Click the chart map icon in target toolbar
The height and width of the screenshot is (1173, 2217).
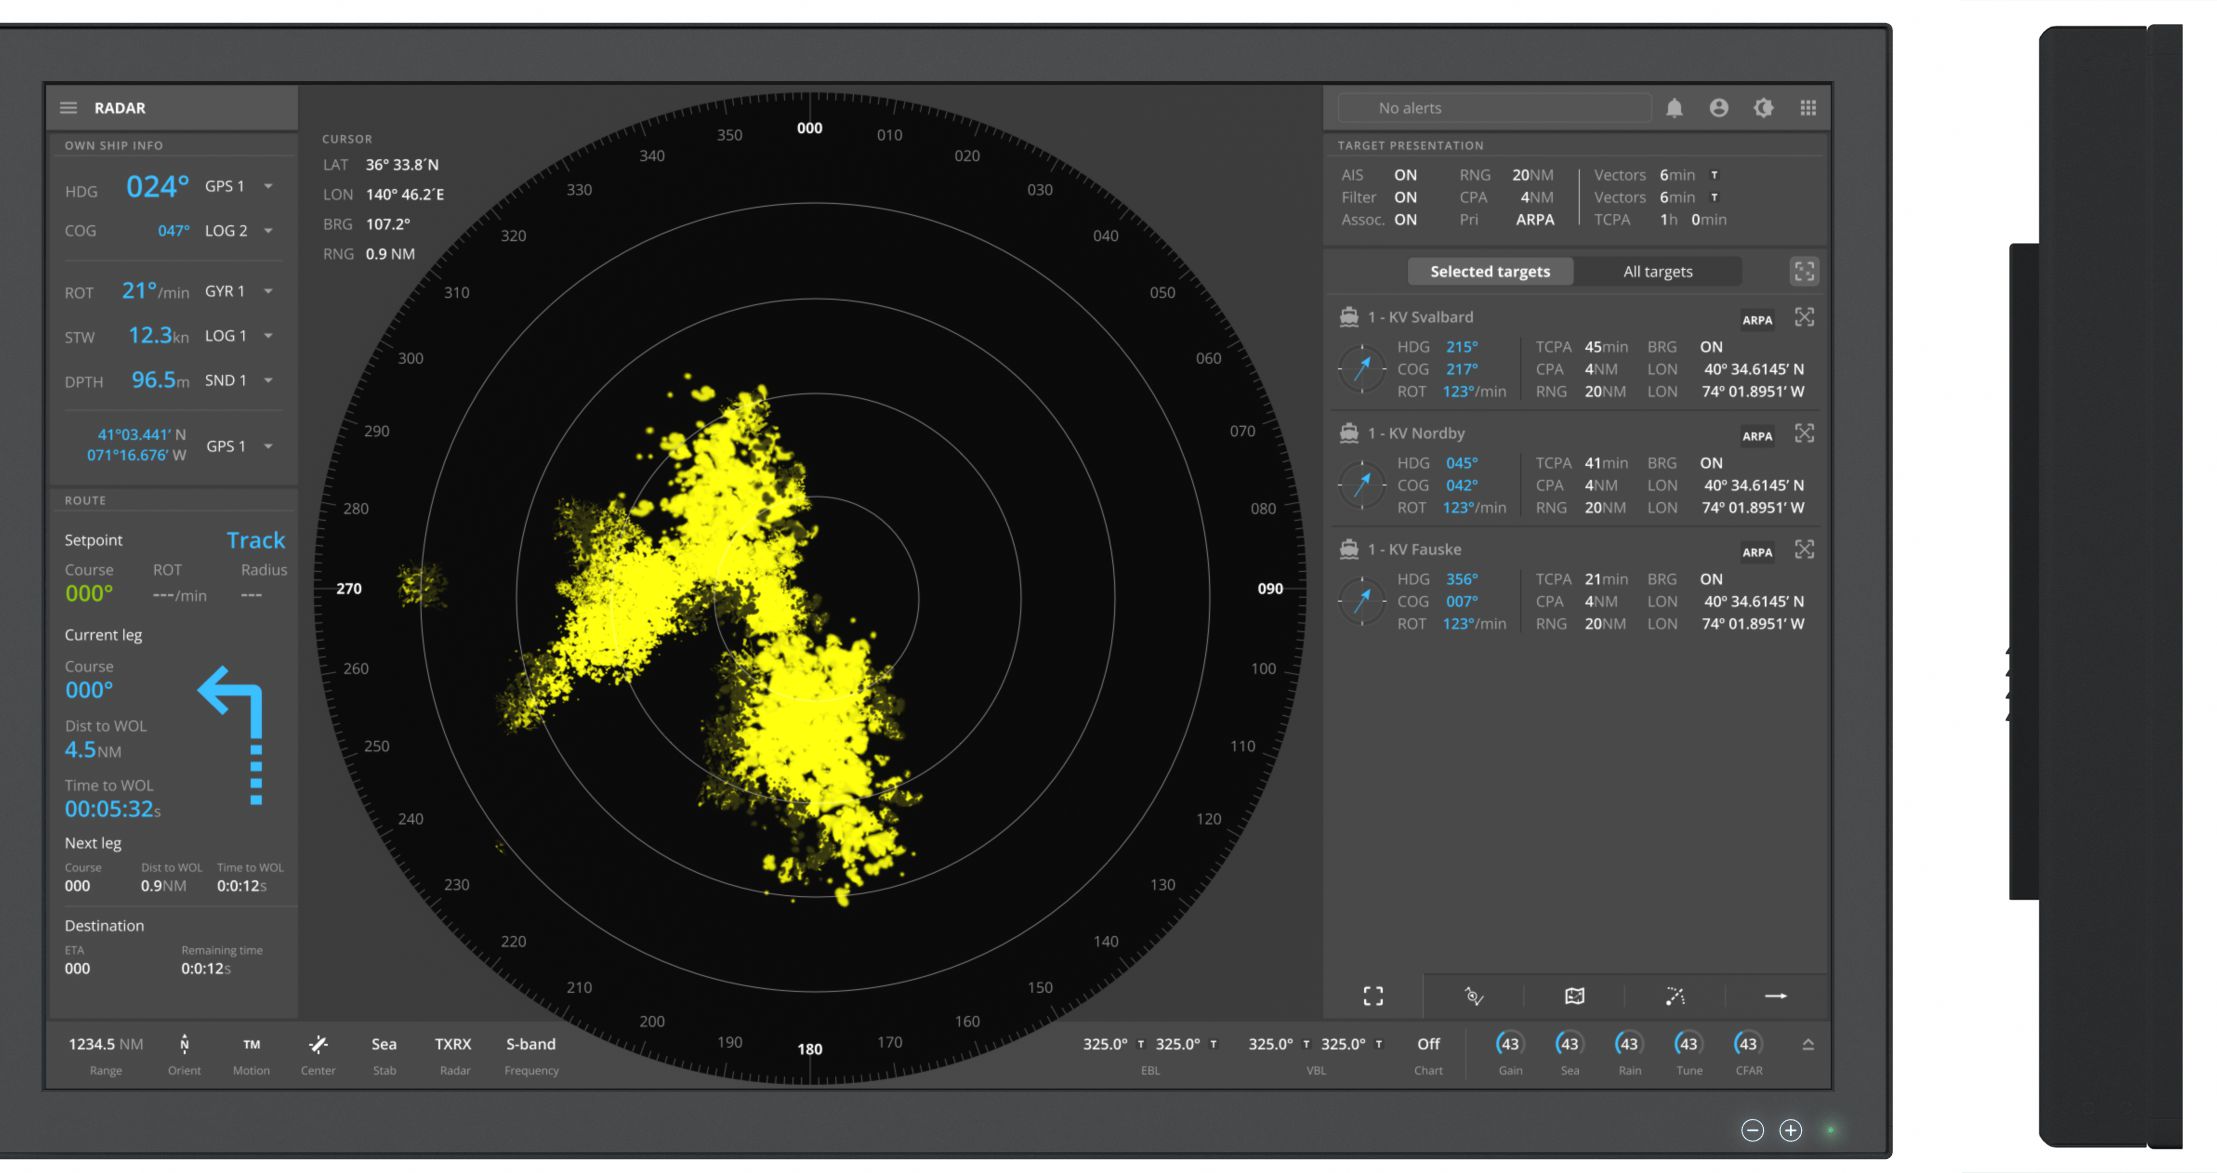pyautogui.click(x=1574, y=996)
